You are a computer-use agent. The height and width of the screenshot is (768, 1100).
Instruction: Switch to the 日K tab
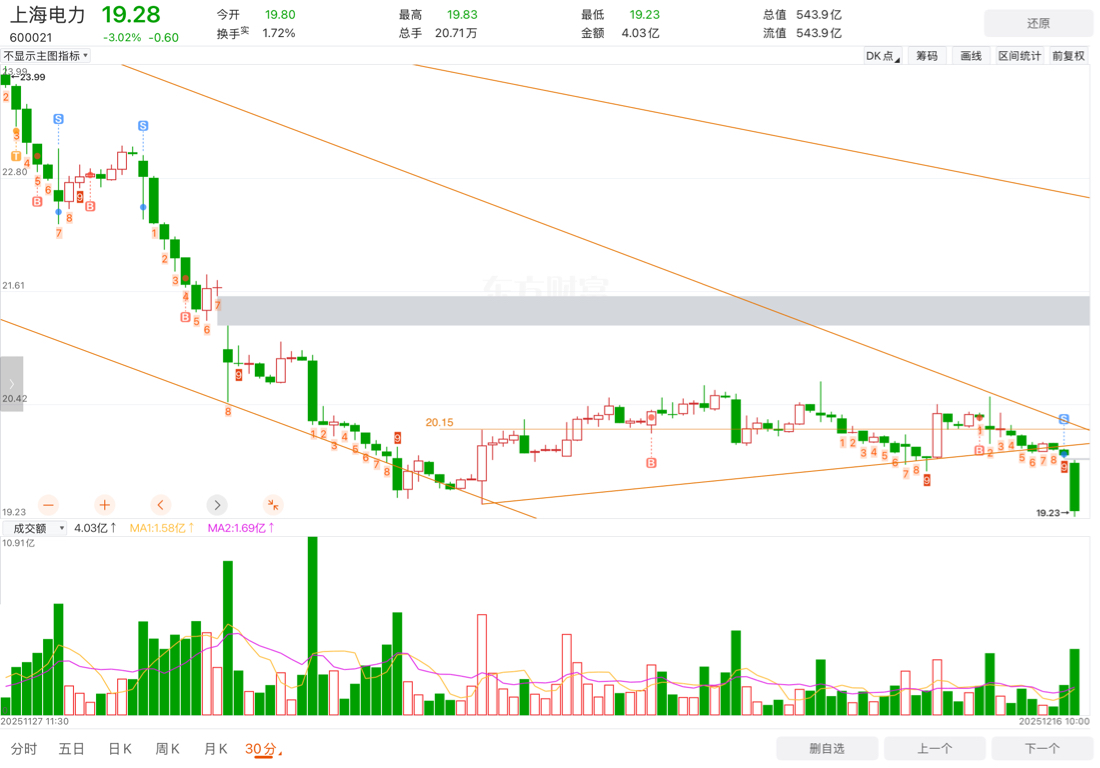tap(120, 749)
